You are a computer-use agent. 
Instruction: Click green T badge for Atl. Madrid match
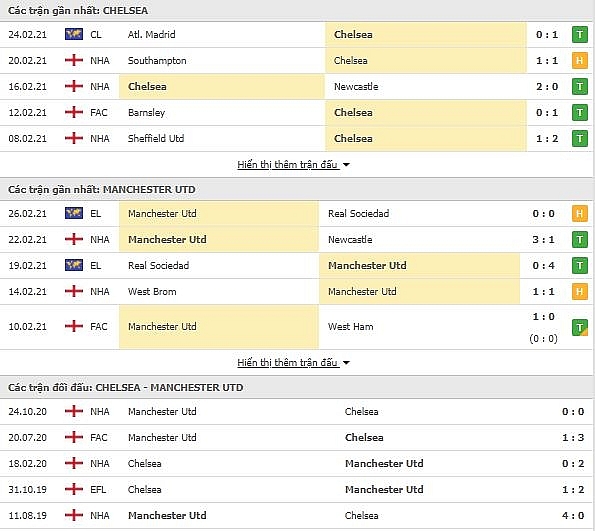click(x=579, y=35)
